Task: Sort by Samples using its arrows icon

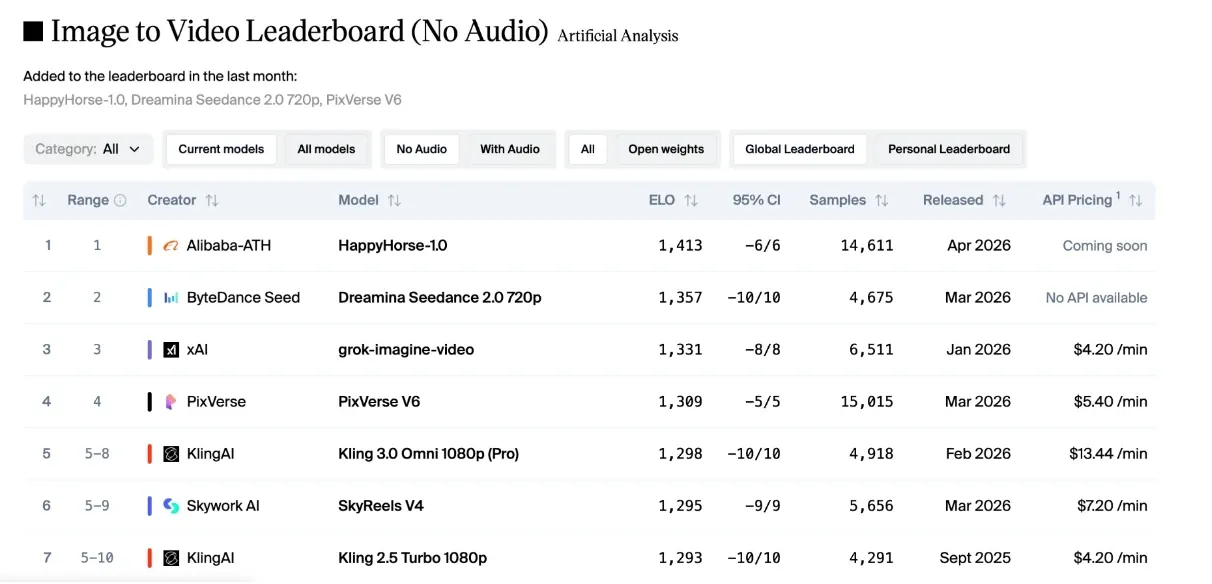Action: (881, 201)
